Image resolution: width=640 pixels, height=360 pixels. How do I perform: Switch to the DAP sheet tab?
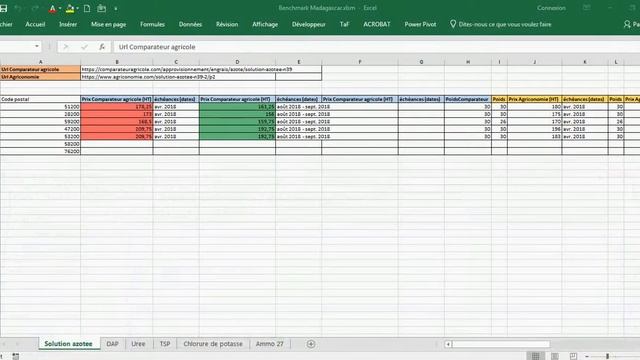coord(112,344)
